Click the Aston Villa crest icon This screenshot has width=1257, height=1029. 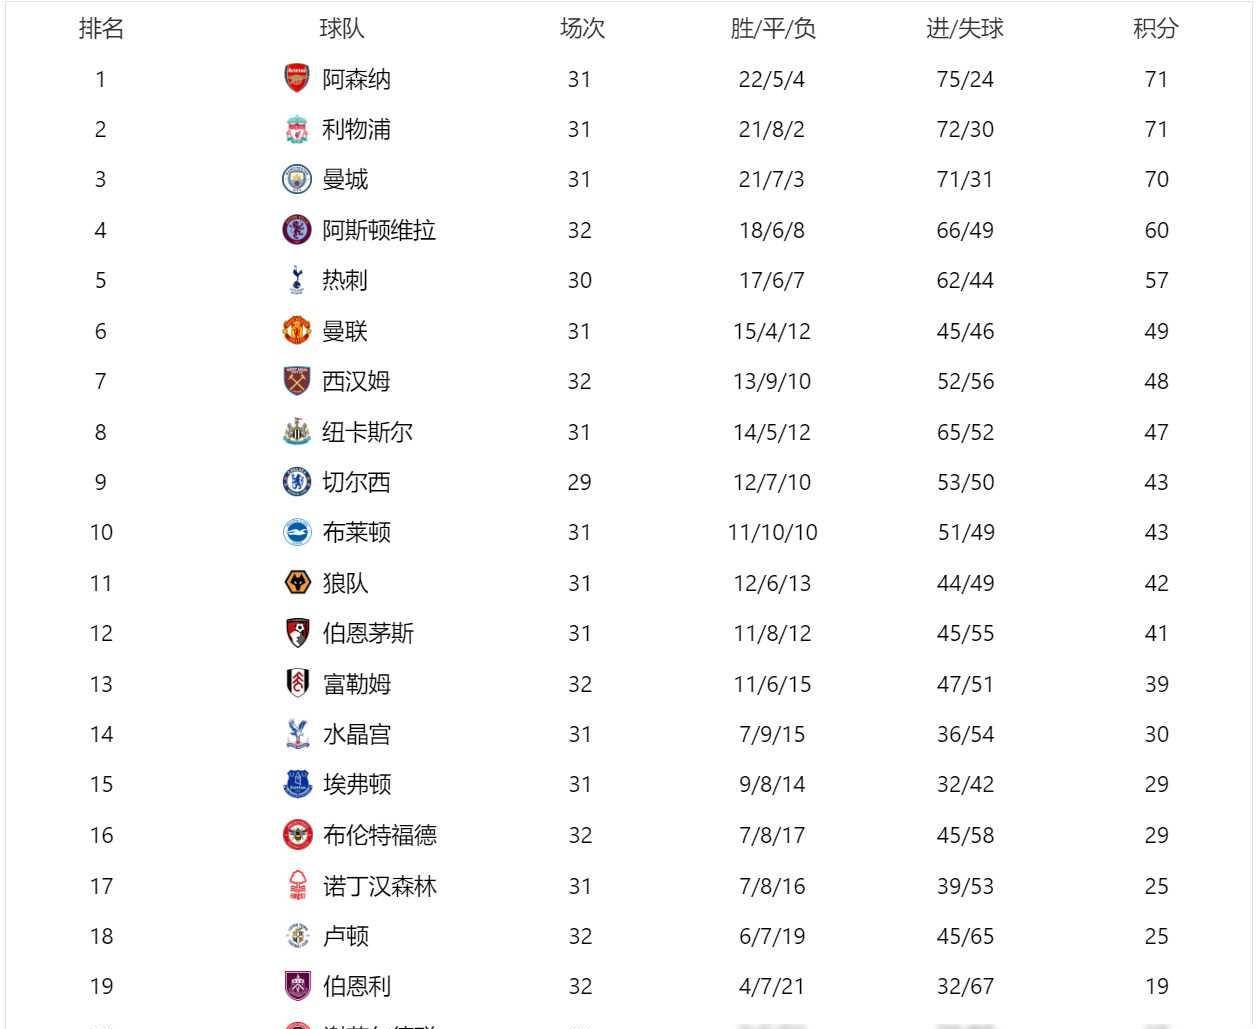pos(297,230)
